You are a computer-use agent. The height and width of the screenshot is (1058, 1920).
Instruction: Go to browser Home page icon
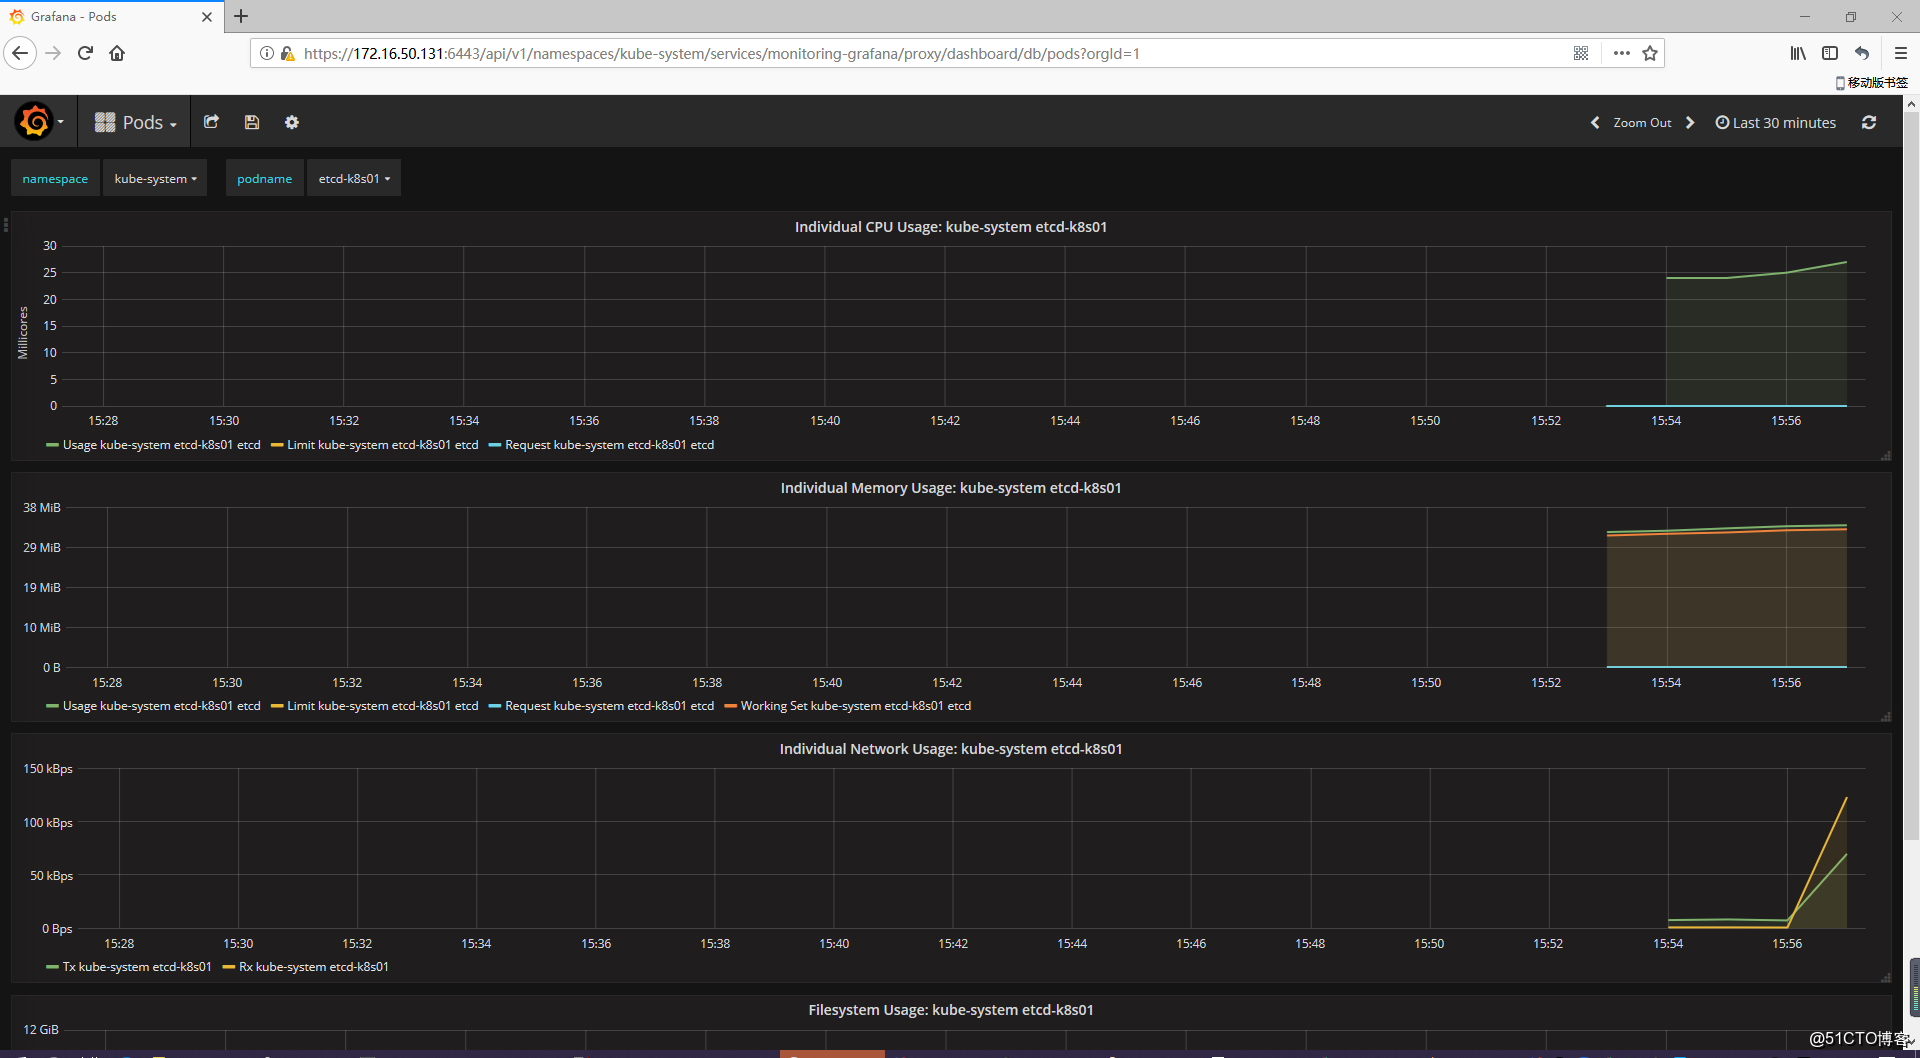point(117,53)
